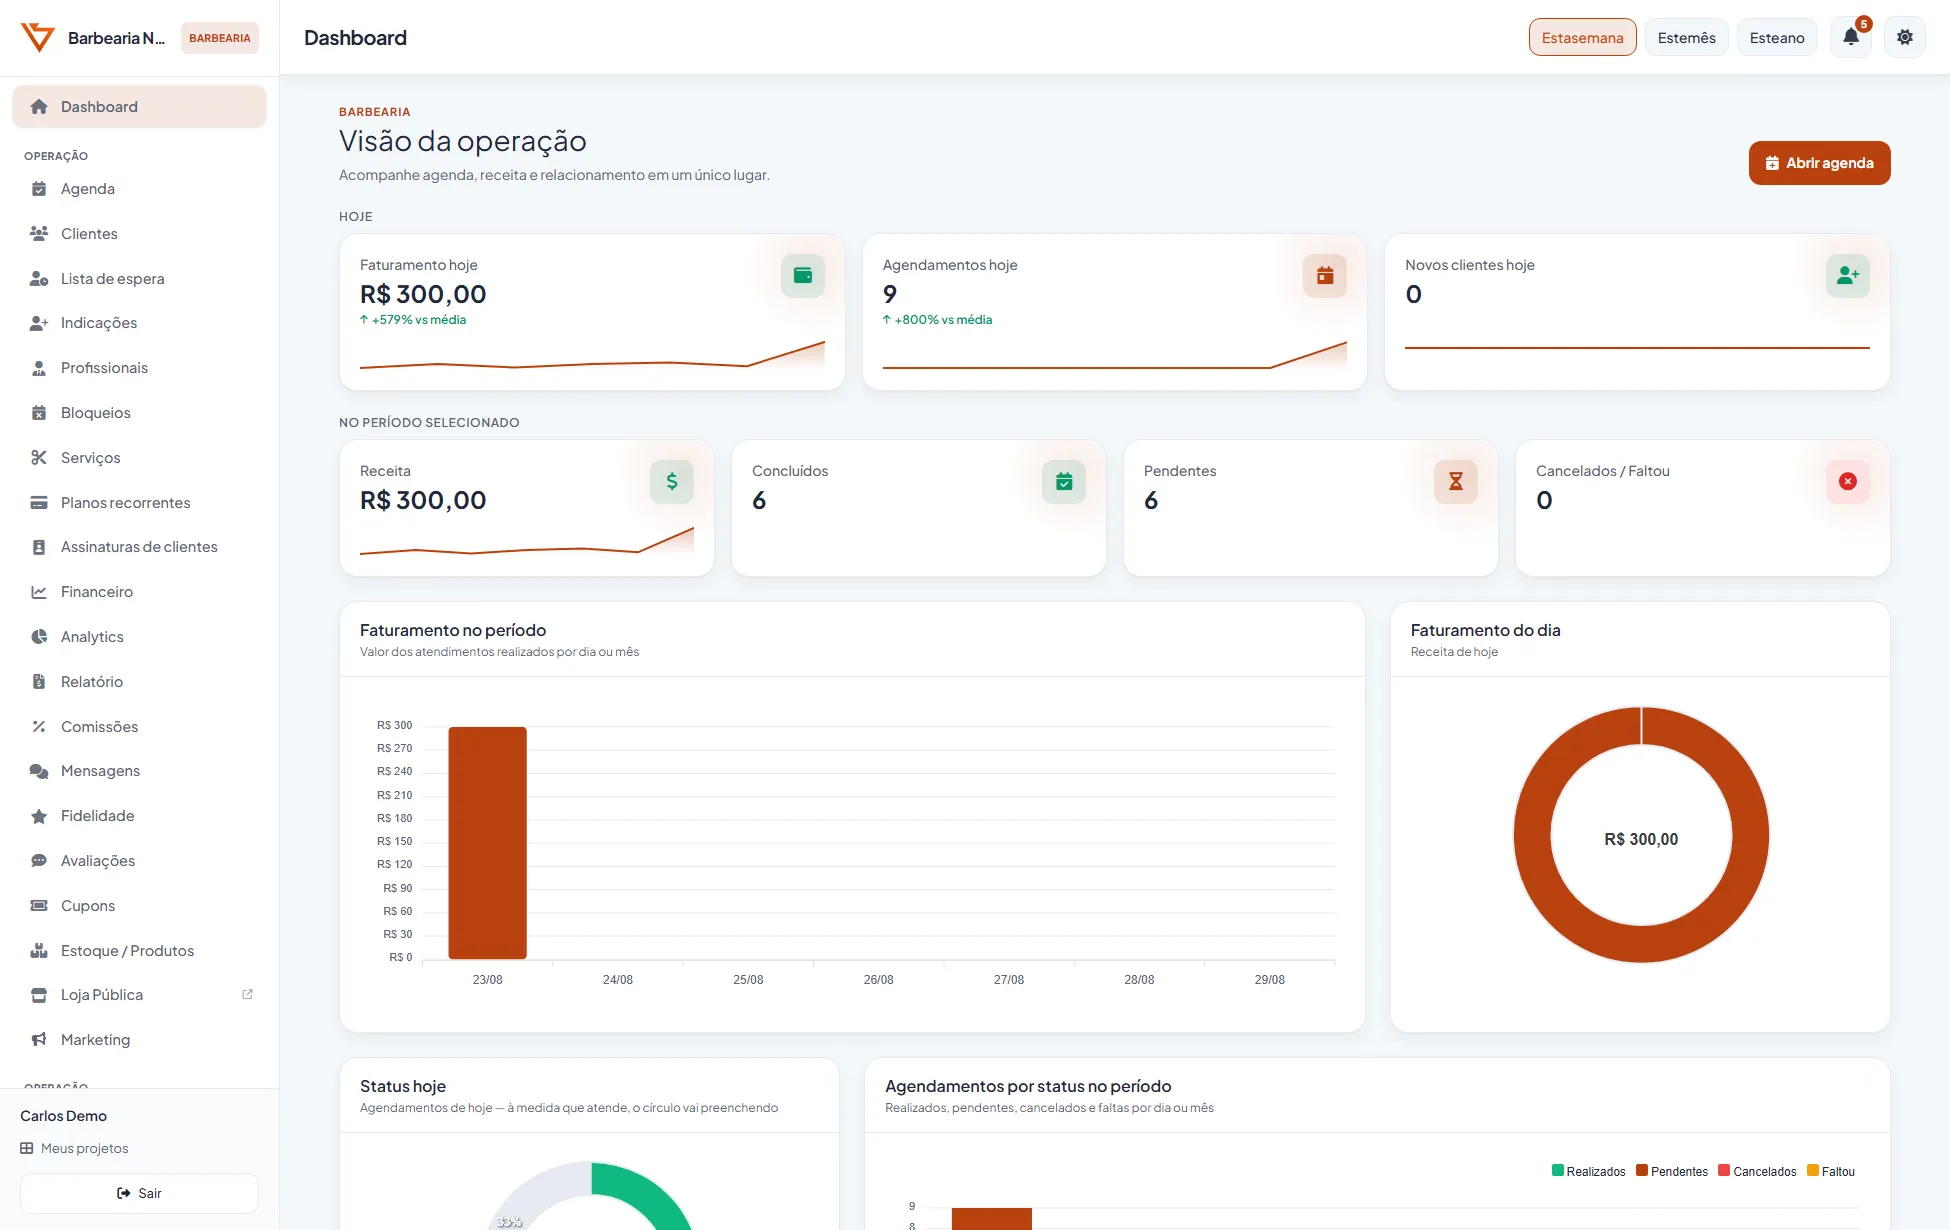Click the Status hoje card title
This screenshot has height=1230, width=1950.
click(403, 1086)
